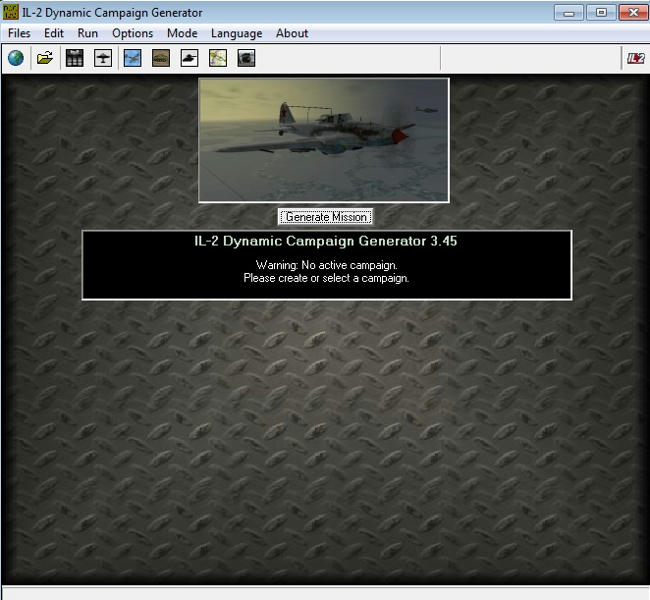Open the Edit menu
Image resolution: width=650 pixels, height=600 pixels.
[54, 33]
